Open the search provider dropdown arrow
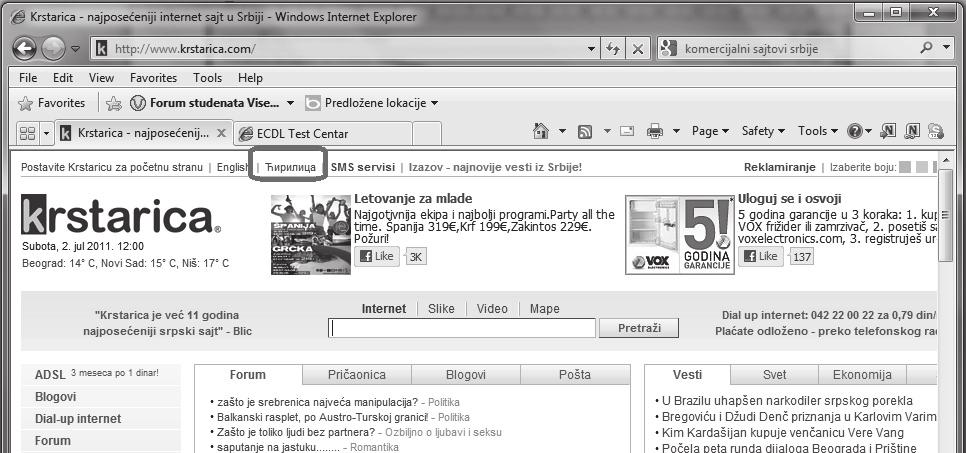The width and height of the screenshot is (966, 453). 946,47
